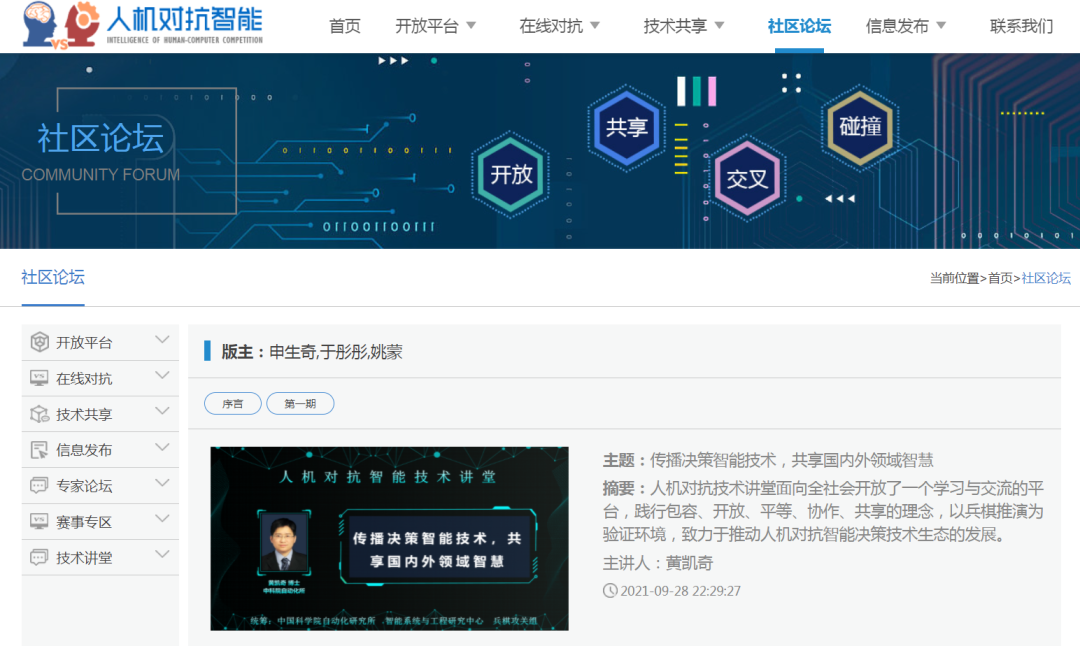The height and width of the screenshot is (646, 1080).
Task: Click the 第一期 pill button
Action: coord(300,404)
